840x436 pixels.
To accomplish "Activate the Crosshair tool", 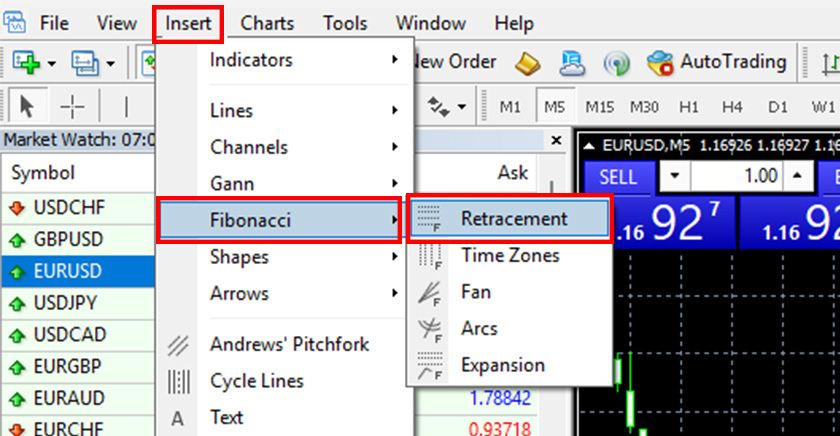I will (x=72, y=106).
